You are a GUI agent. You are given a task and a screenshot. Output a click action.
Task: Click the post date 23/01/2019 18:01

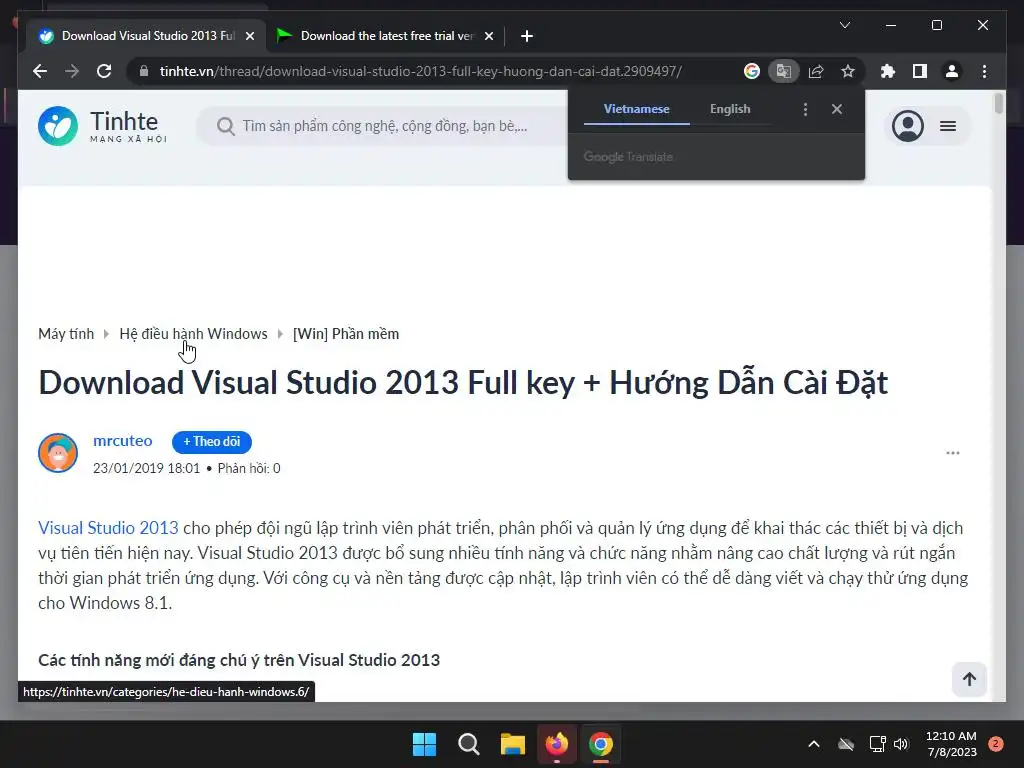coord(146,468)
